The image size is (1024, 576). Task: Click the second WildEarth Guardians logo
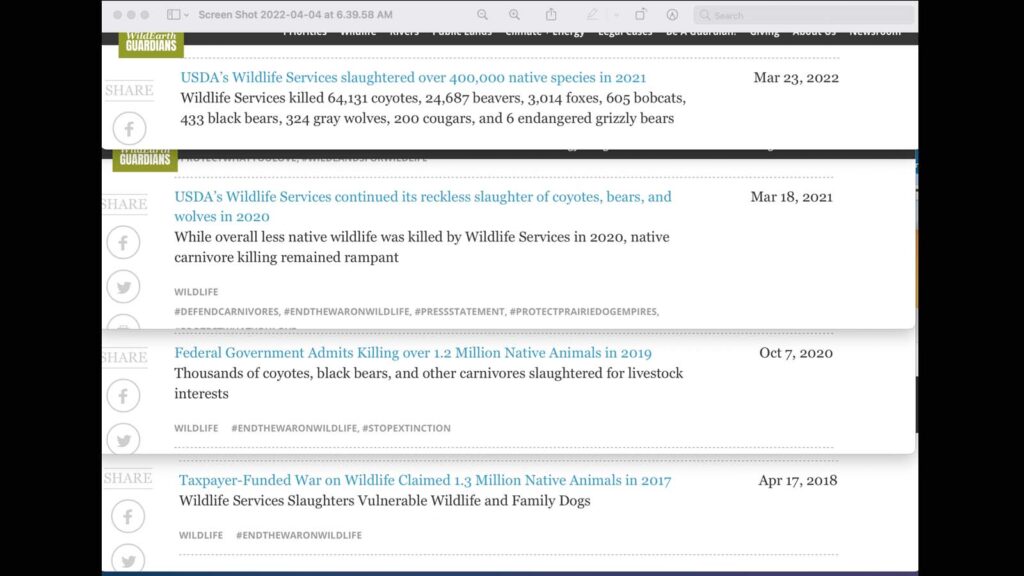(145, 159)
